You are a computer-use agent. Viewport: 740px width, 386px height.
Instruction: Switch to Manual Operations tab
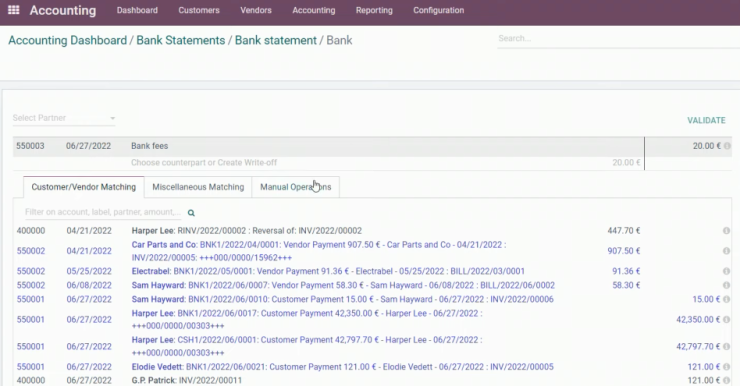point(295,187)
